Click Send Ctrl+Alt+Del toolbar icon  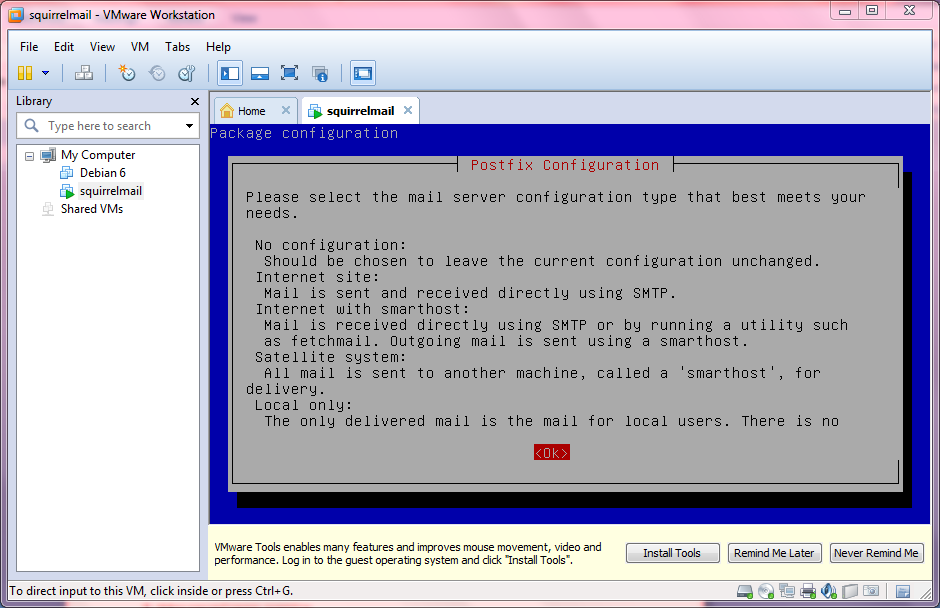[84, 73]
